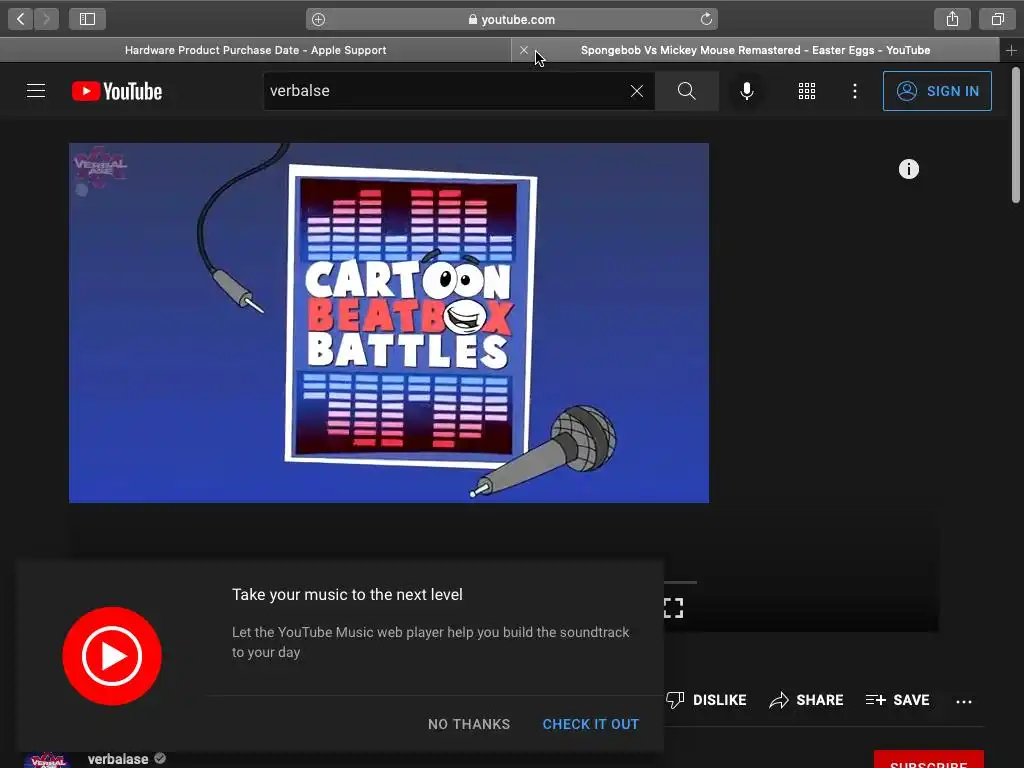This screenshot has height=768, width=1024.
Task: Run the search with the magnifier button
Action: click(686, 91)
